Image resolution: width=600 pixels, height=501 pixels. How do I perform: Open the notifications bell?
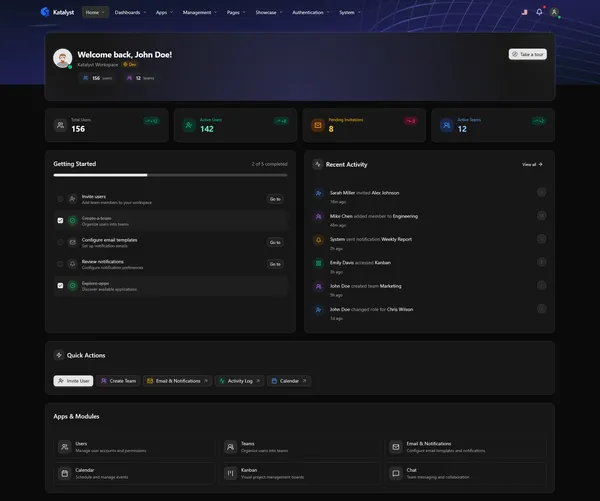click(539, 12)
